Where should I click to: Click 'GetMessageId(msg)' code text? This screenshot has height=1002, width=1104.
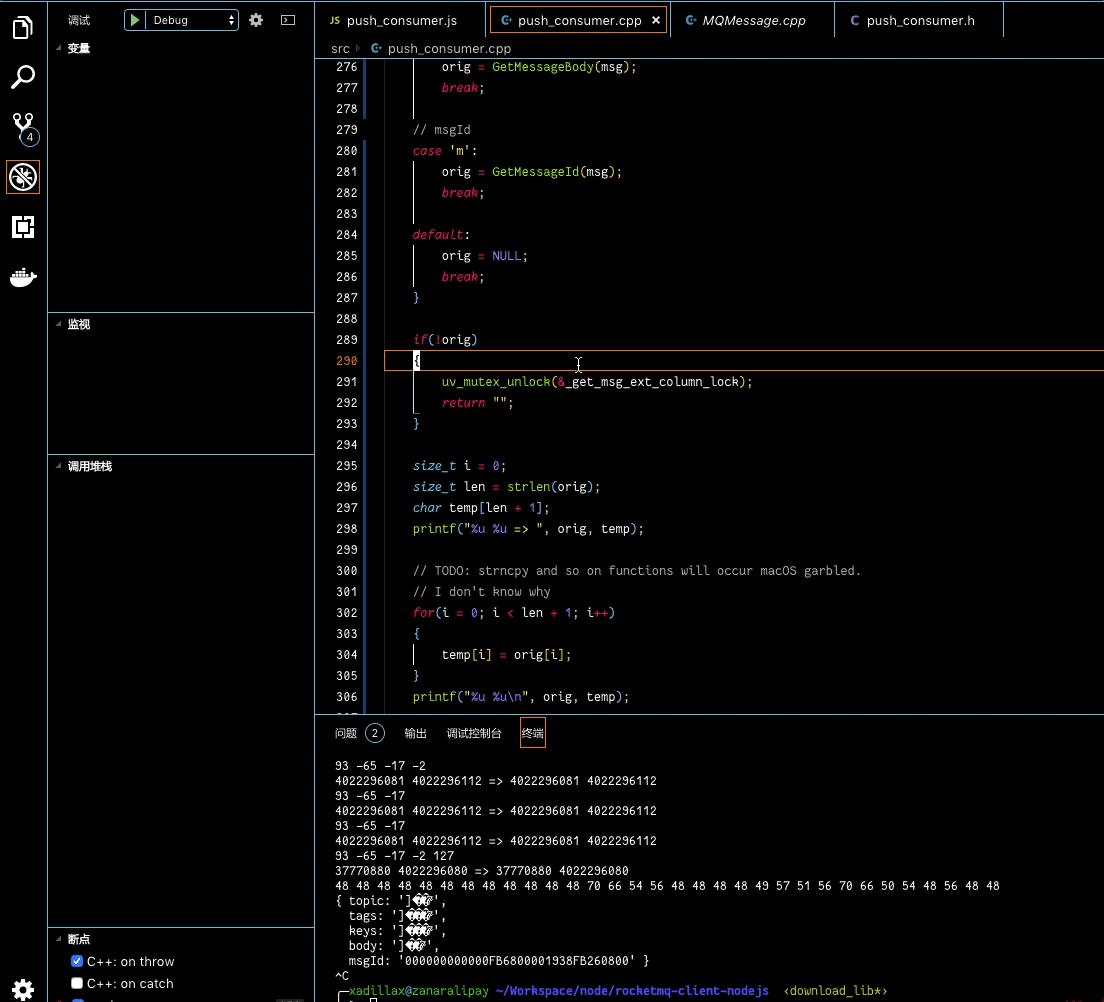point(553,172)
